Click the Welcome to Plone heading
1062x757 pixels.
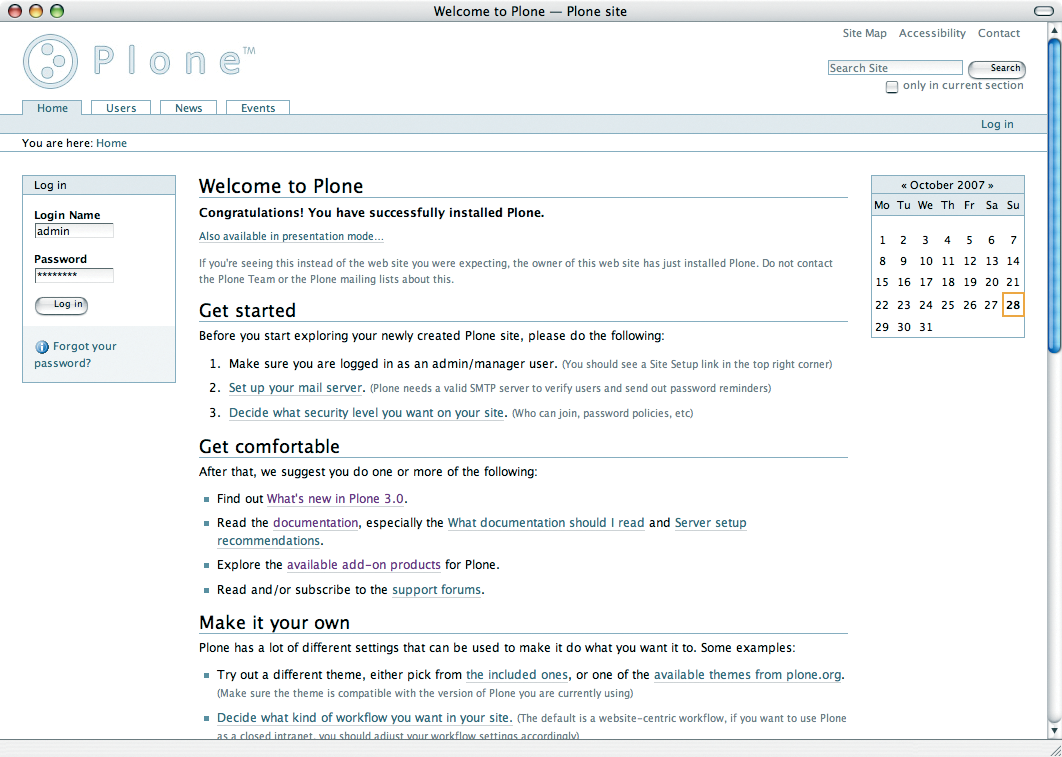(x=281, y=186)
